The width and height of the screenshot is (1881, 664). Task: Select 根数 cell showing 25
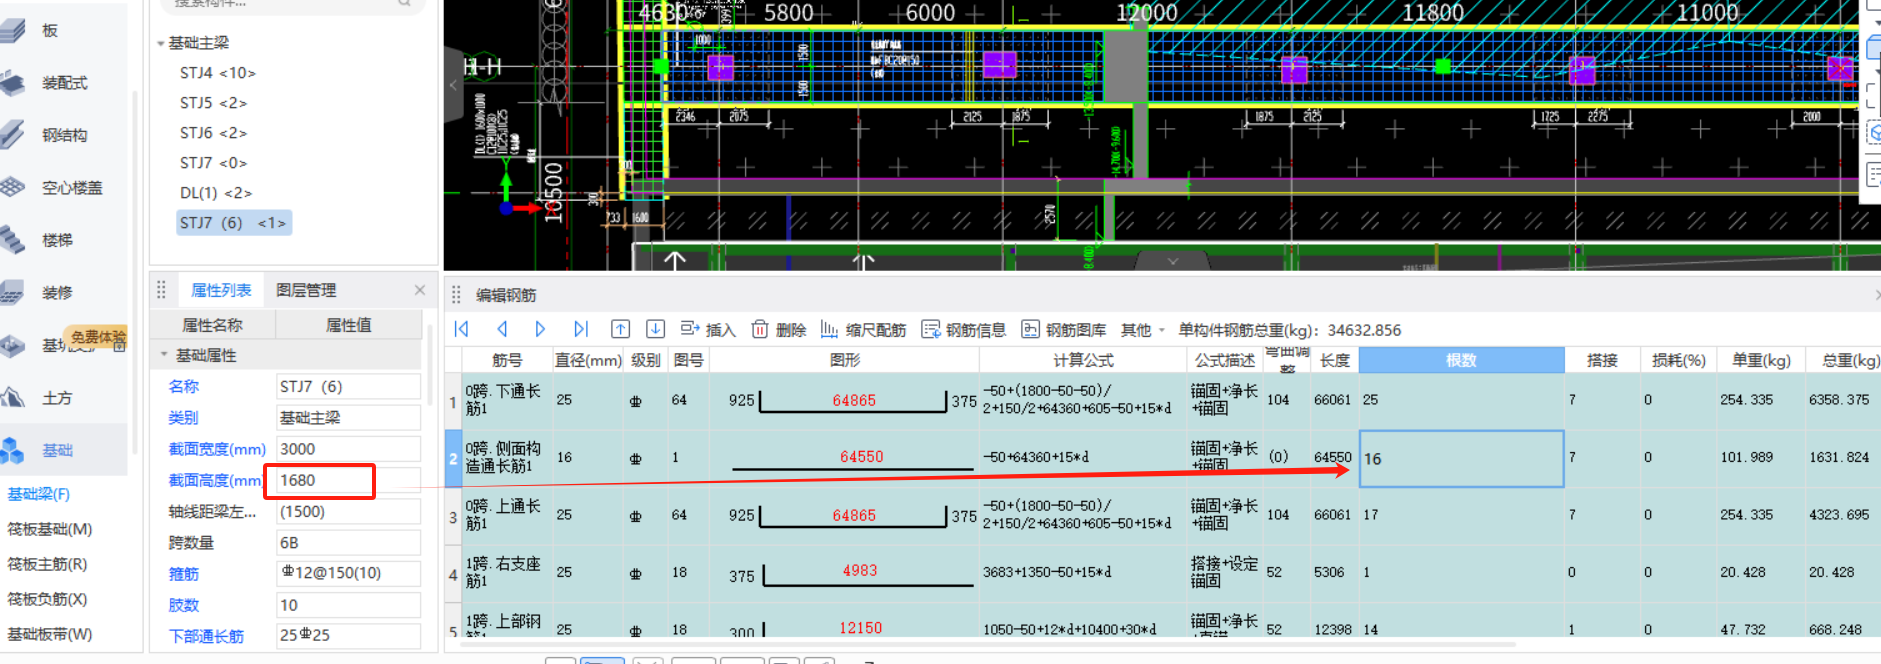tap(1461, 400)
